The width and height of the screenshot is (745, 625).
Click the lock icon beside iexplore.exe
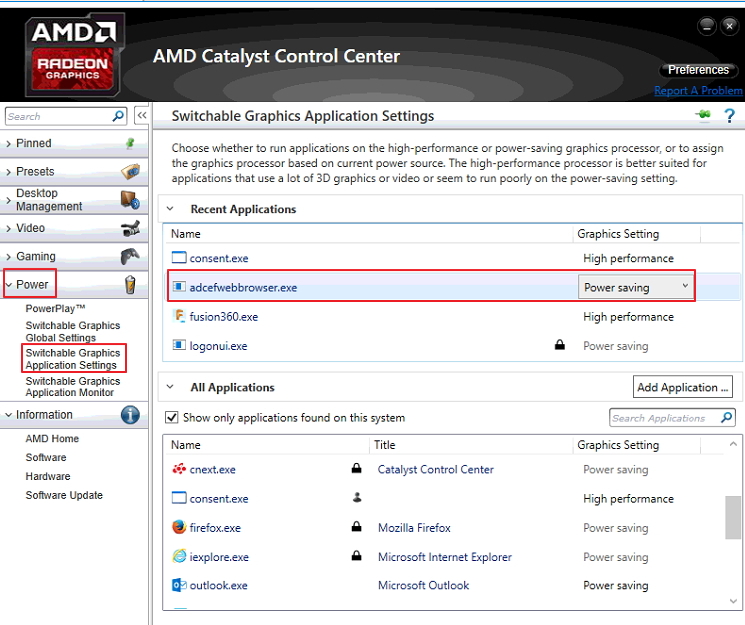pos(356,555)
